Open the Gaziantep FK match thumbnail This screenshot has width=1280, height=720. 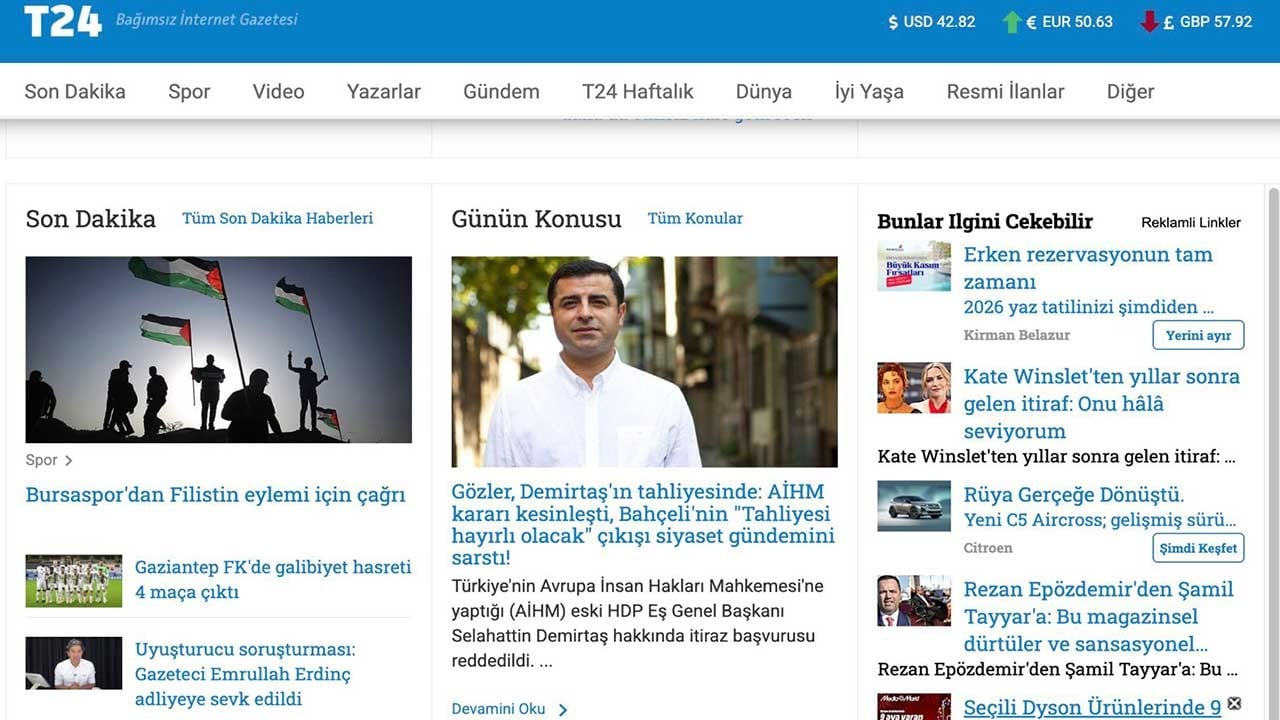click(74, 580)
